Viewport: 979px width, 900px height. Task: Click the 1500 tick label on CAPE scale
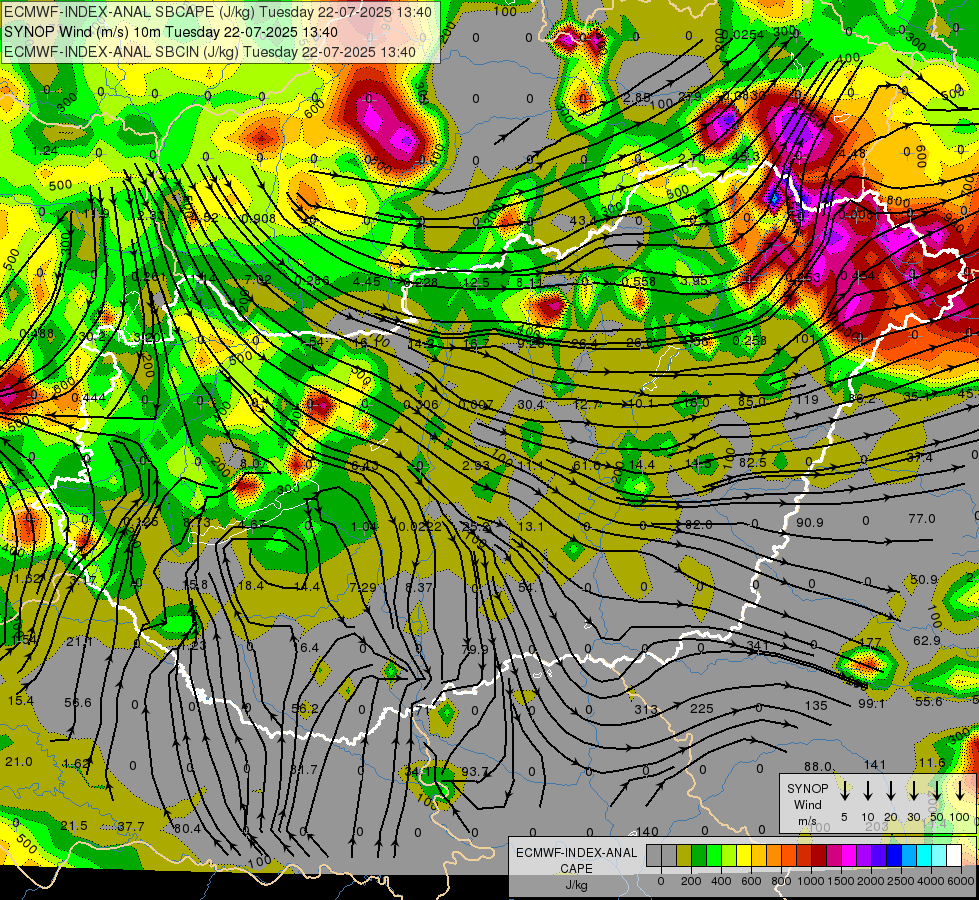pos(840,881)
